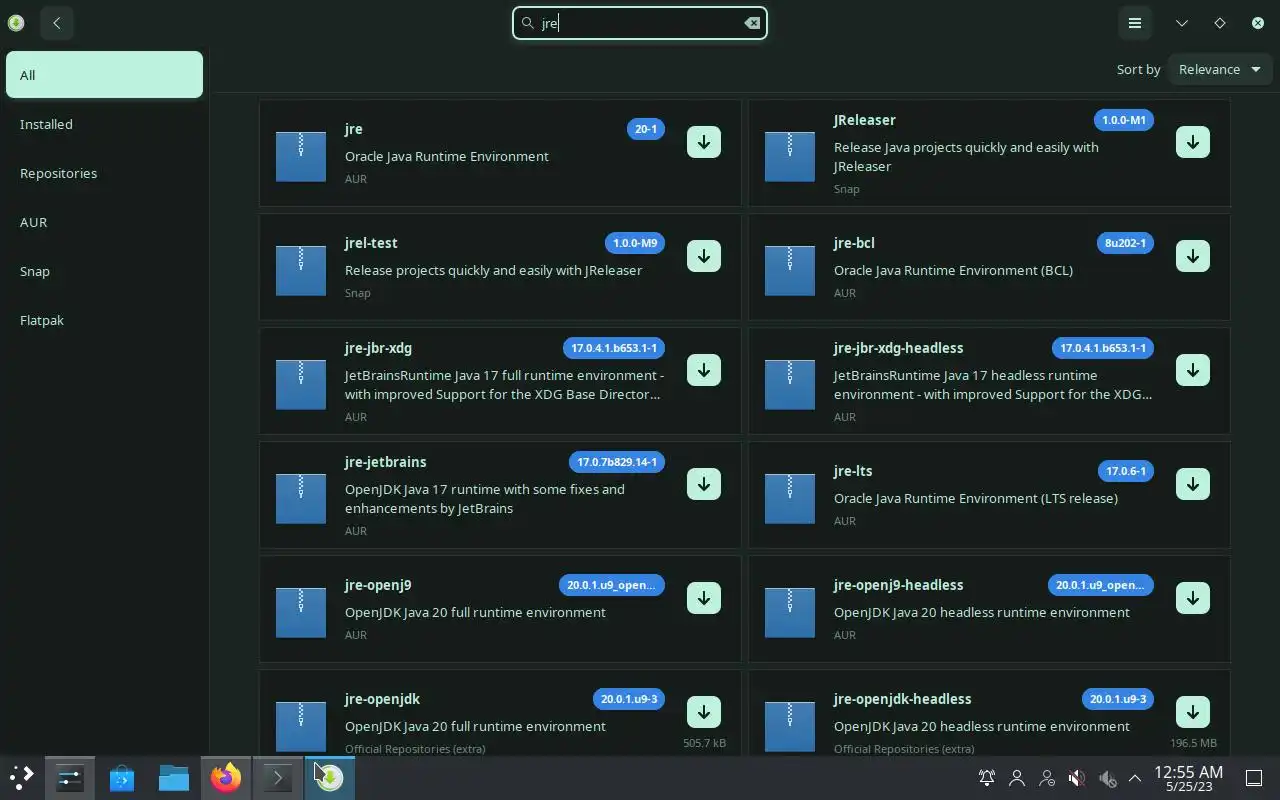Image resolution: width=1280 pixels, height=800 pixels.
Task: Open the software store bag taskbar icon
Action: click(x=122, y=777)
